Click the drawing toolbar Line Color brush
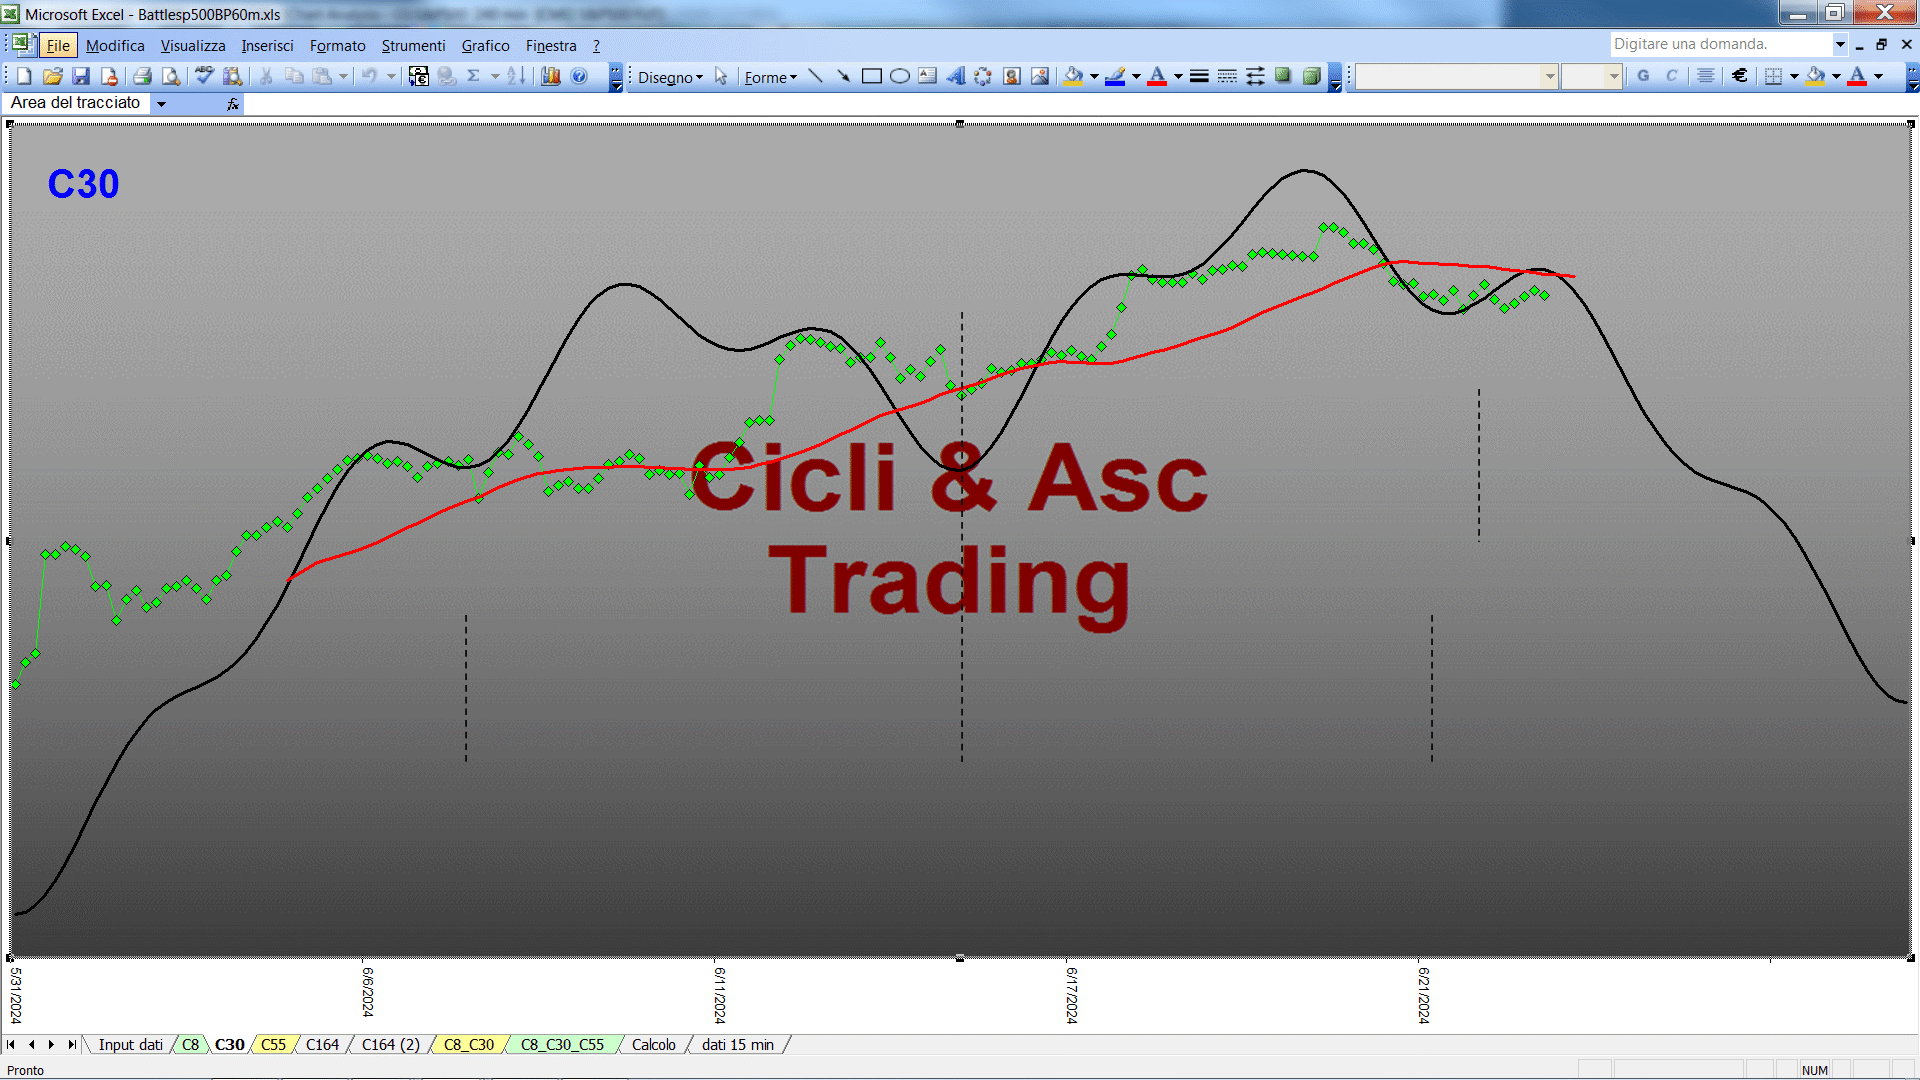 (1115, 77)
